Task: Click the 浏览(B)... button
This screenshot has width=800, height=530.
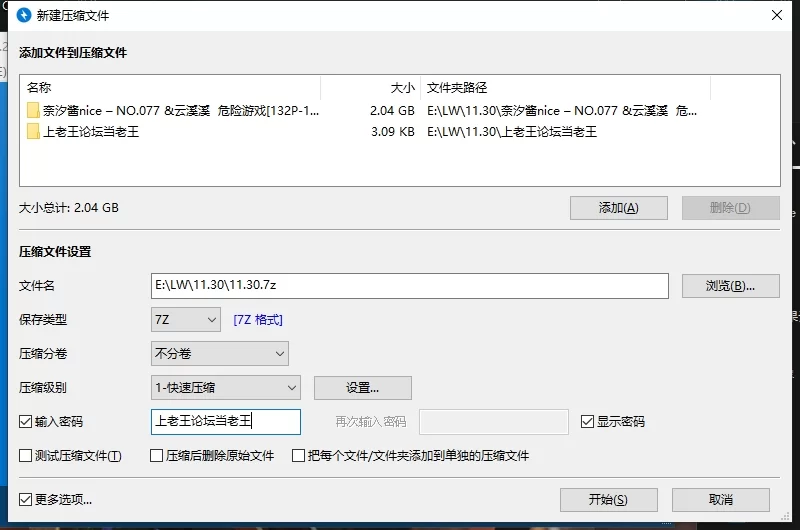Action: (x=731, y=286)
